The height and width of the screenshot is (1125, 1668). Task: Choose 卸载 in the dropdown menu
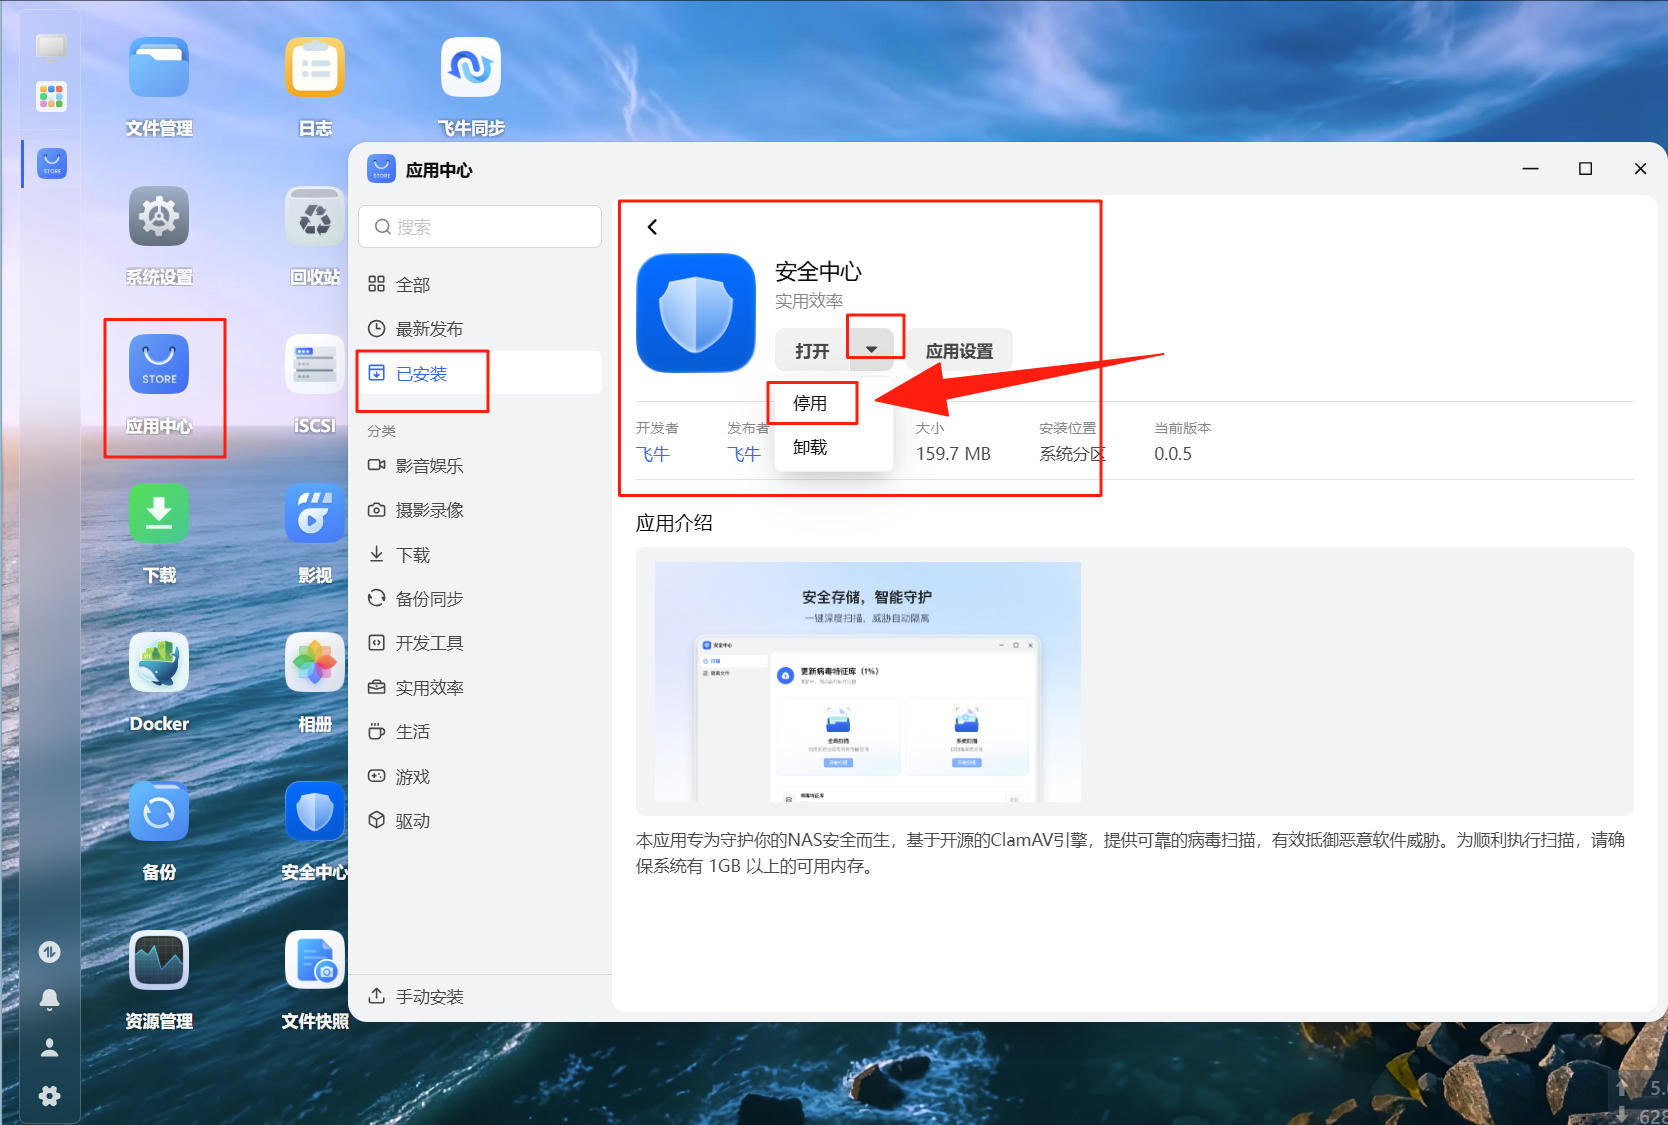[810, 447]
